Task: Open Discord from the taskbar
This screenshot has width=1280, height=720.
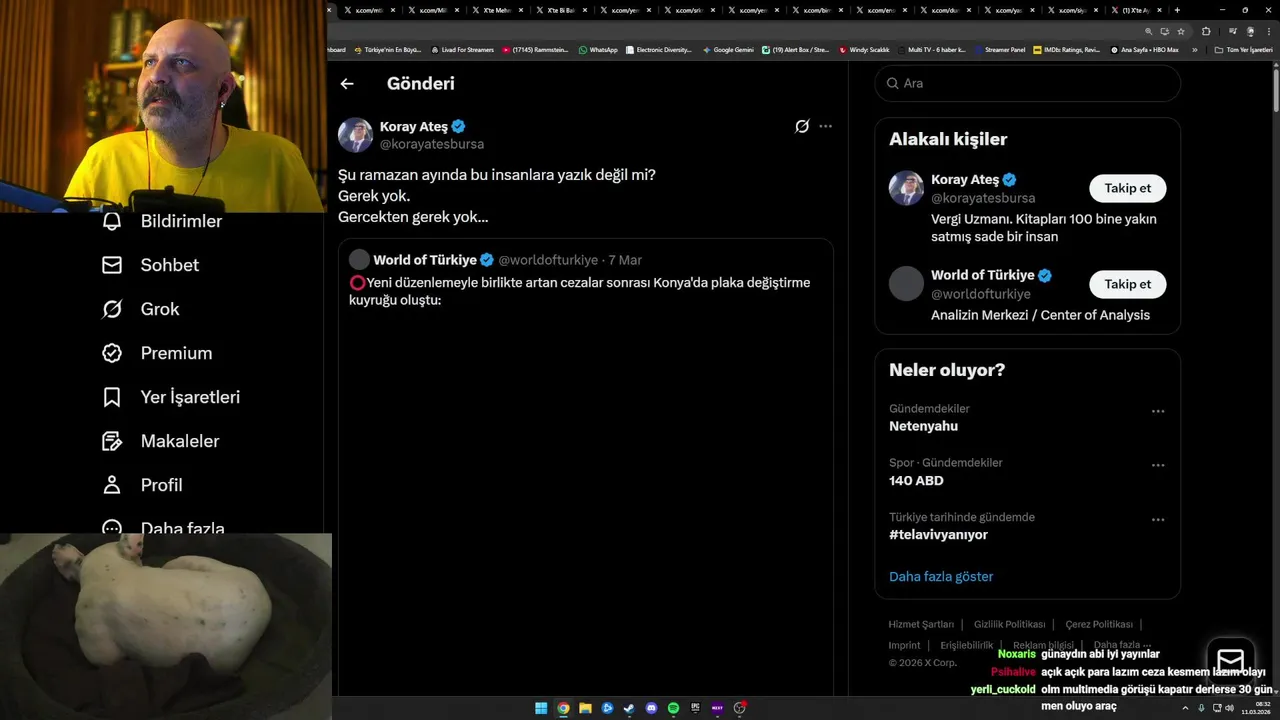Action: (x=651, y=708)
